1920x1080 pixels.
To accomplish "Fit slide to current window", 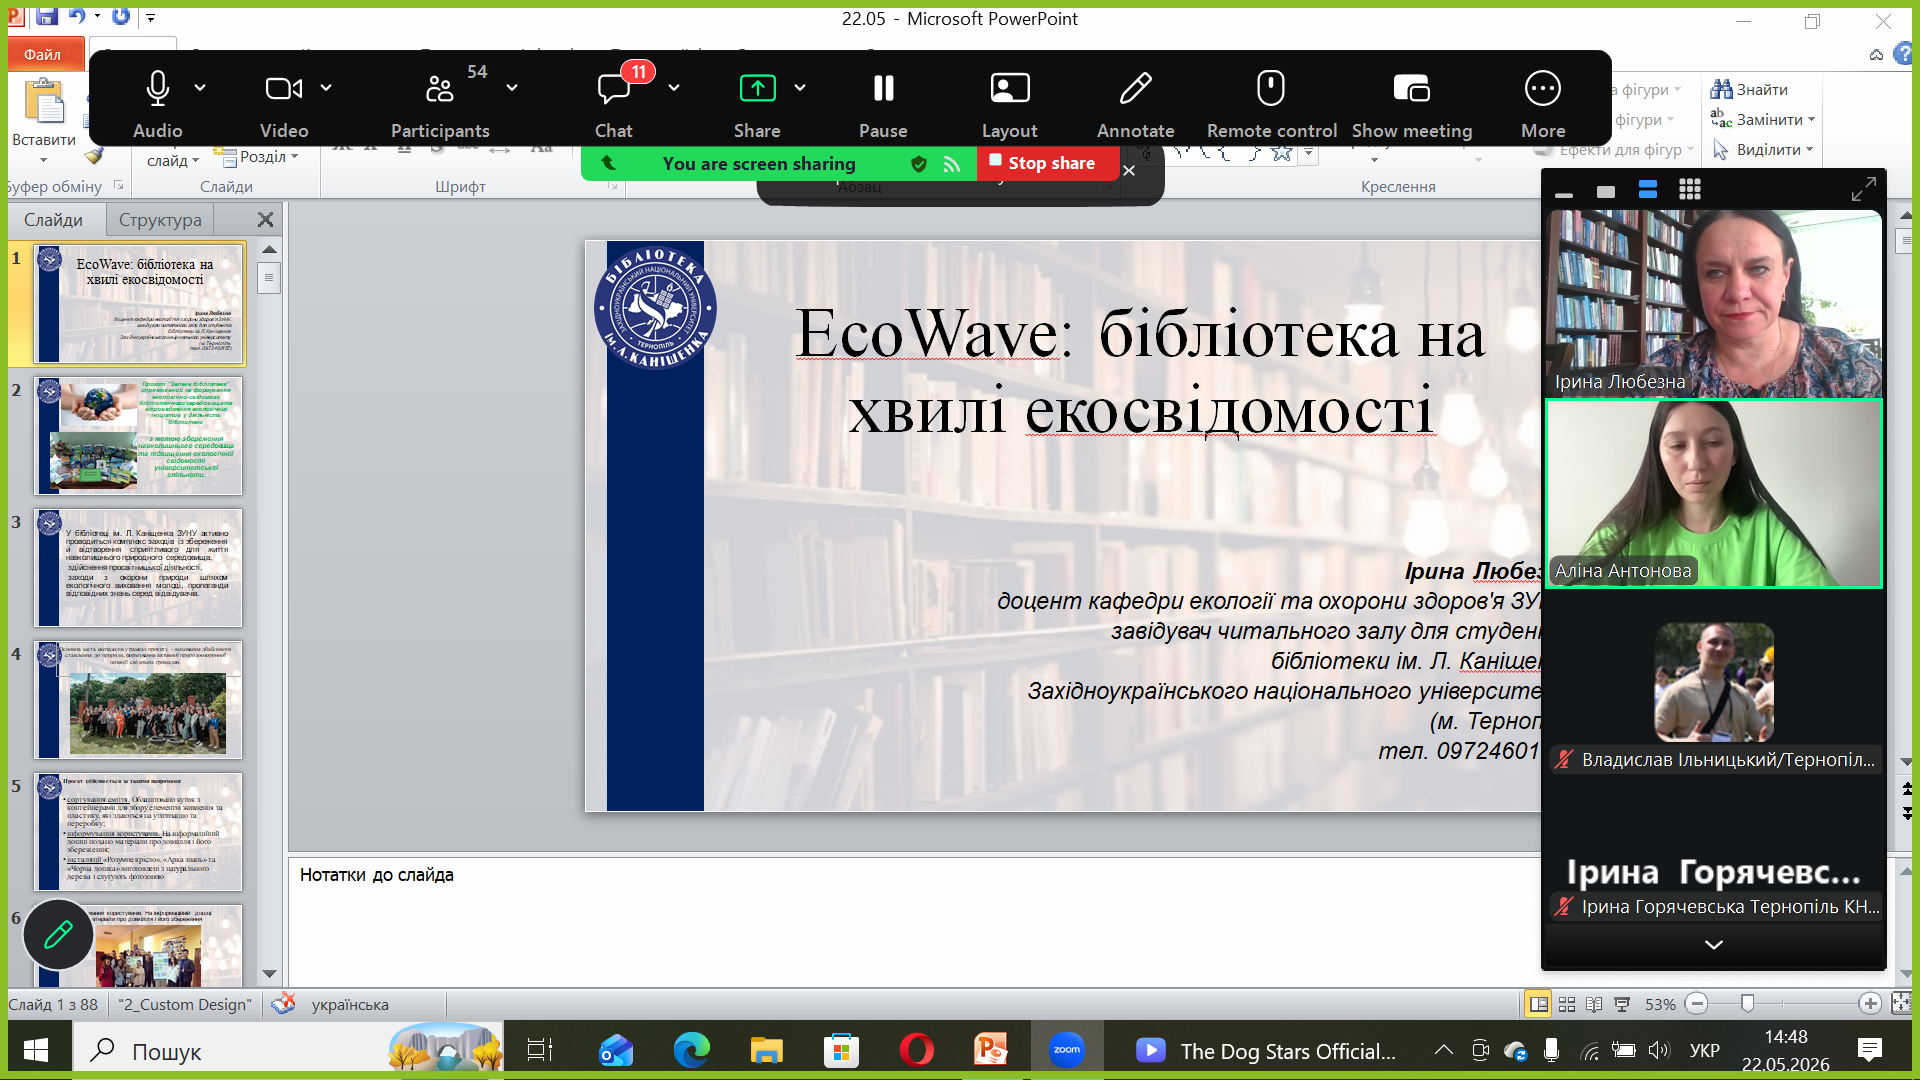I will click(x=1901, y=1004).
